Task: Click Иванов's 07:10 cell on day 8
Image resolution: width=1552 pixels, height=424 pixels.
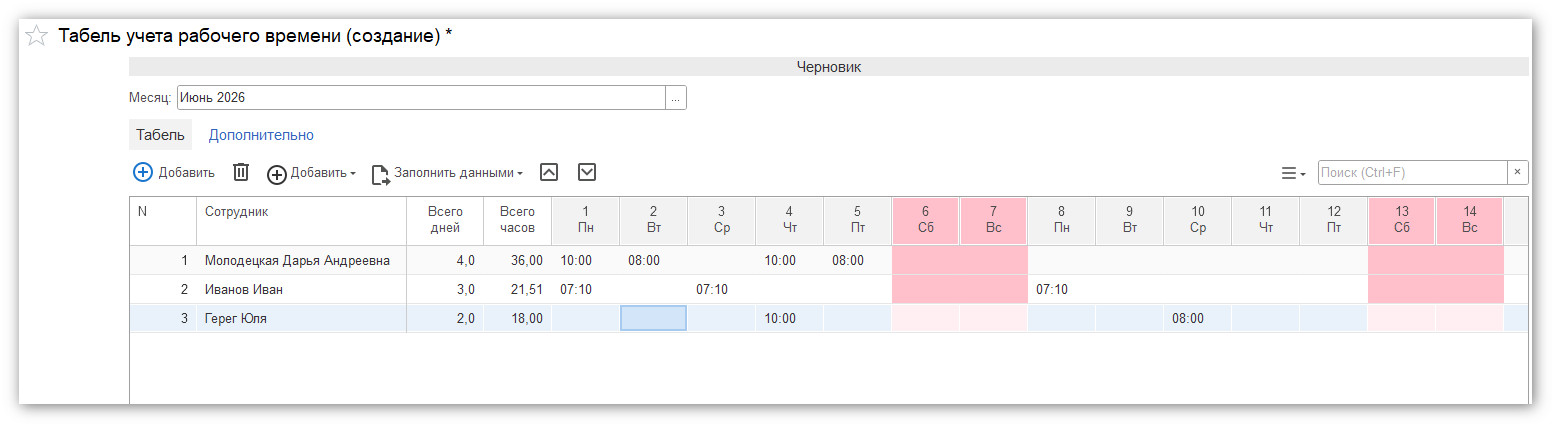Action: click(x=1061, y=290)
